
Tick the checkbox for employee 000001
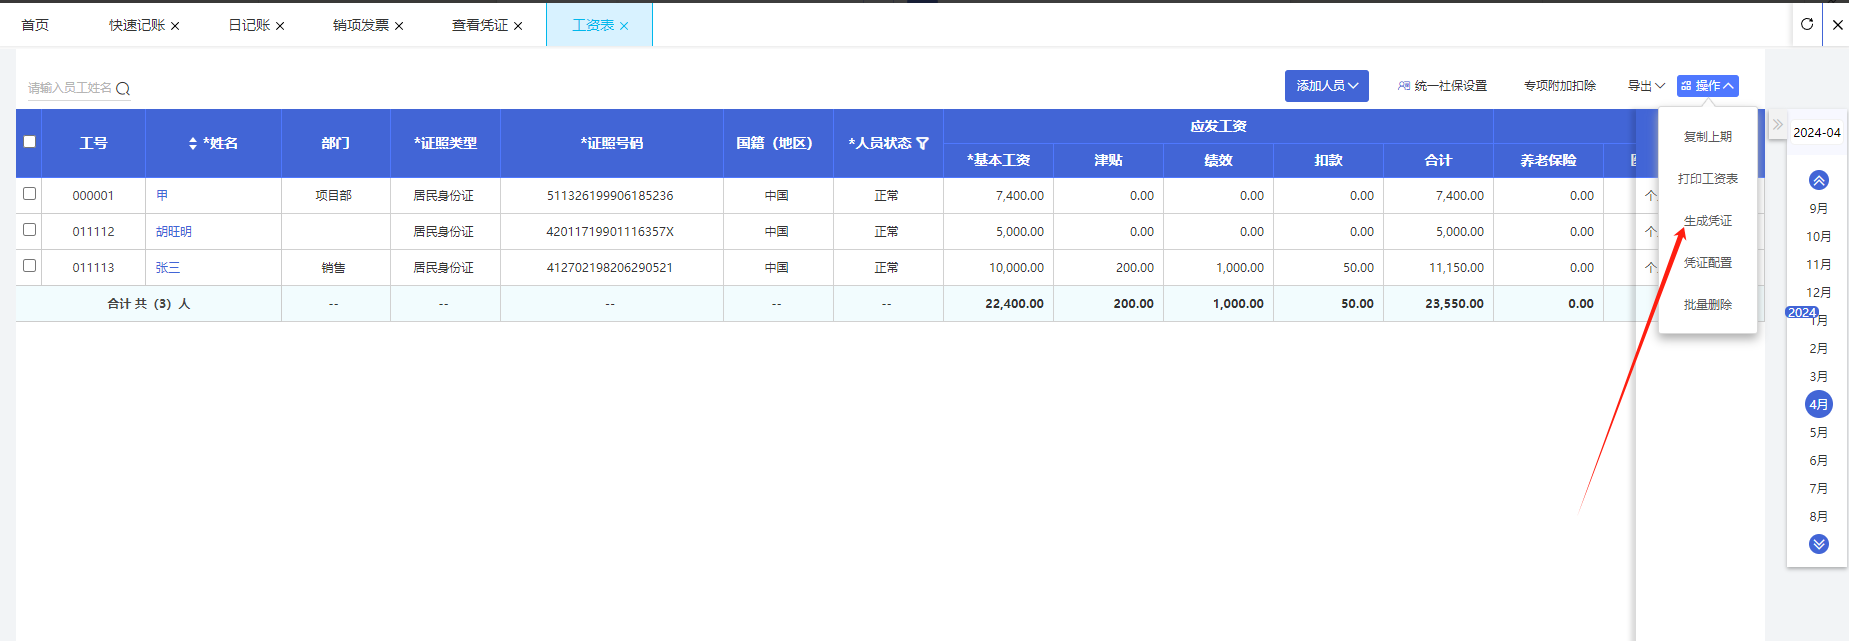pos(30,194)
